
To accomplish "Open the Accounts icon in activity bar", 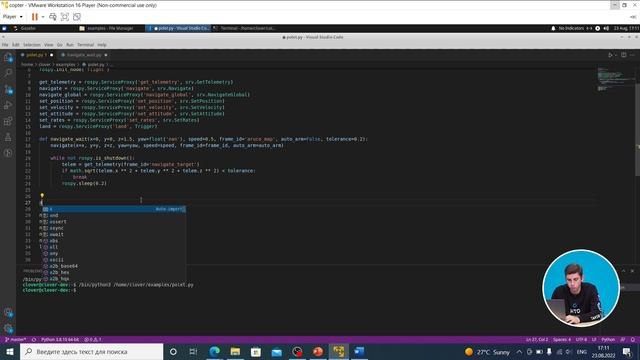I will pyautogui.click(x=8, y=313).
